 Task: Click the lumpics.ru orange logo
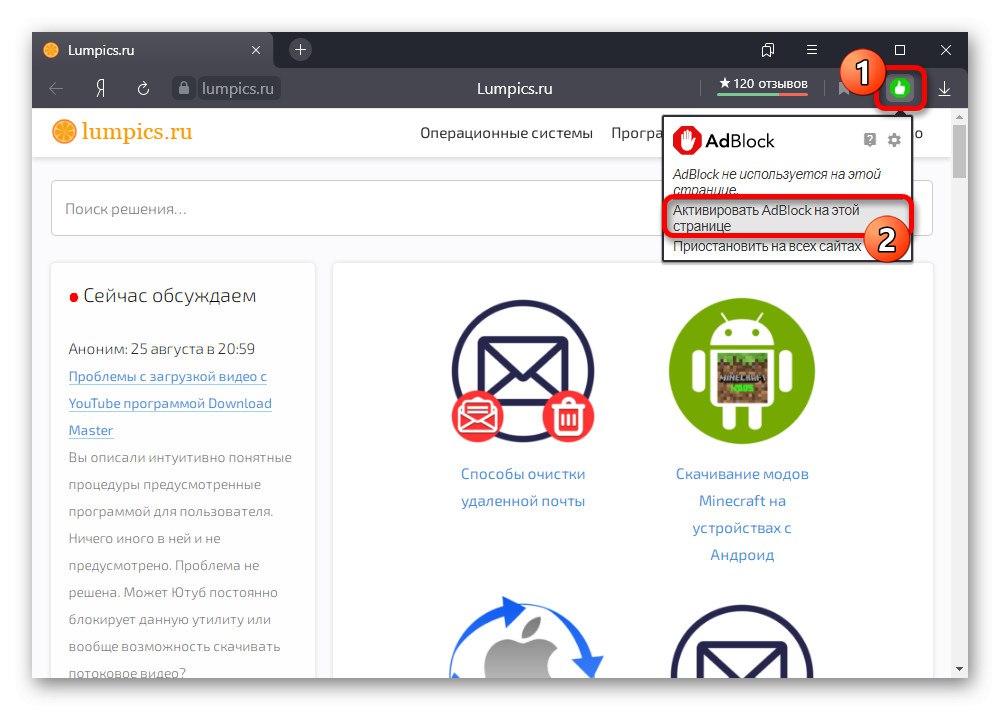tap(122, 131)
